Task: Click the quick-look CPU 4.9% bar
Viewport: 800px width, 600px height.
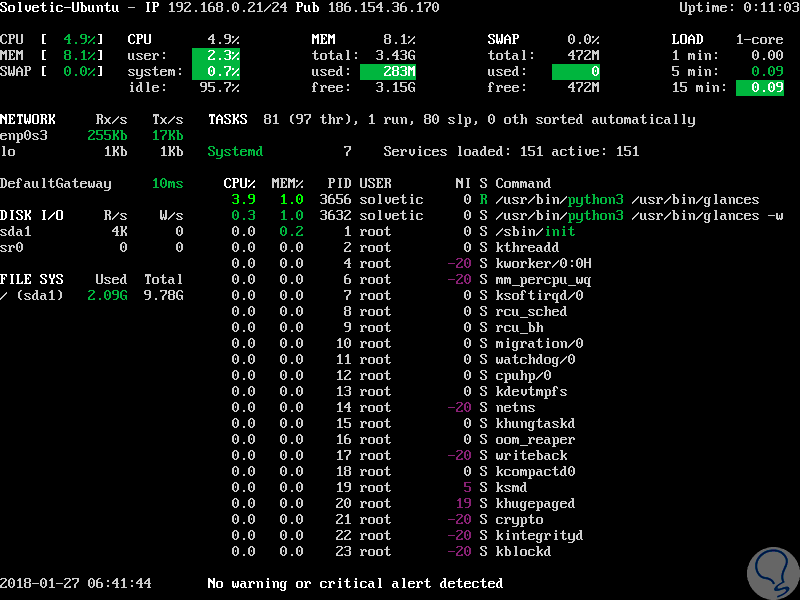Action: (51, 40)
